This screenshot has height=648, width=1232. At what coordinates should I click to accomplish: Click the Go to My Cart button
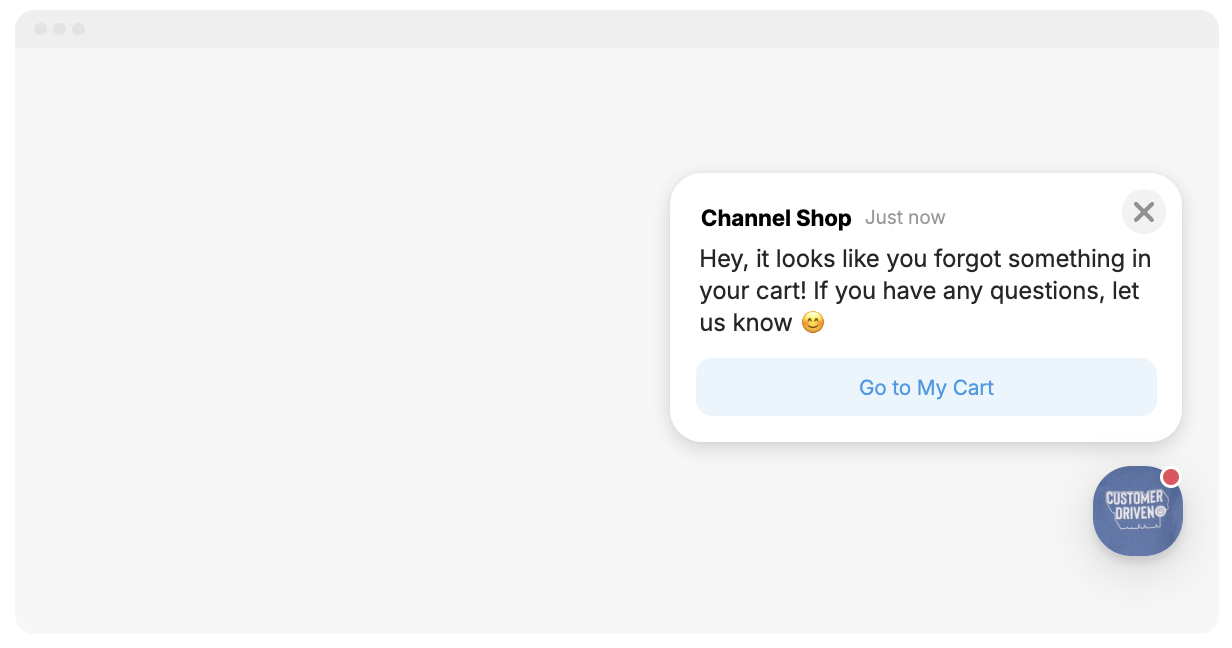pos(926,388)
